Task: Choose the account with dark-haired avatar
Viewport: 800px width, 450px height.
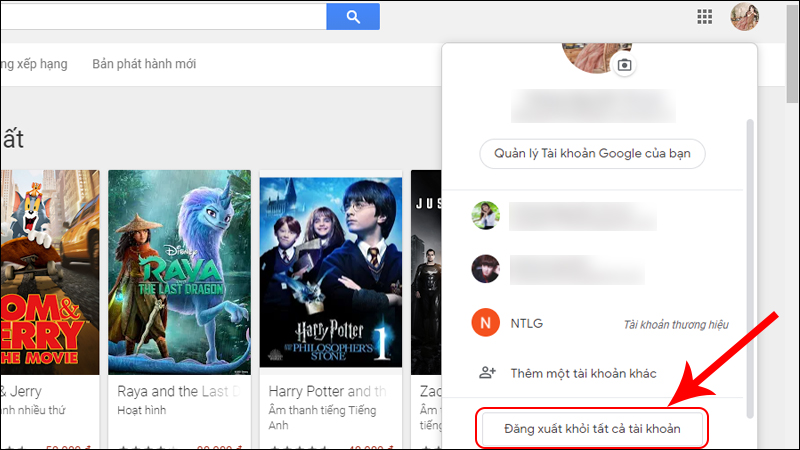Action: (485, 269)
